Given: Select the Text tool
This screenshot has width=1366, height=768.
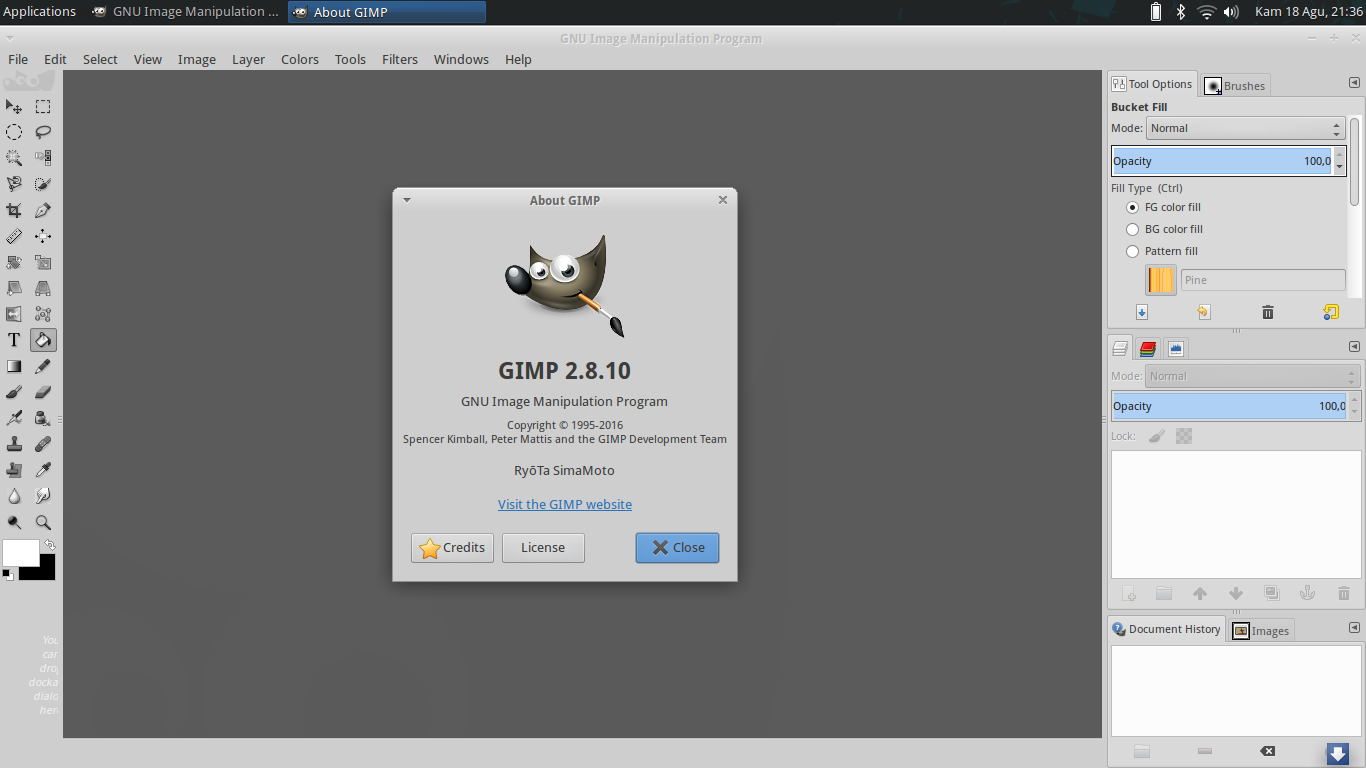Looking at the screenshot, I should pyautogui.click(x=14, y=340).
